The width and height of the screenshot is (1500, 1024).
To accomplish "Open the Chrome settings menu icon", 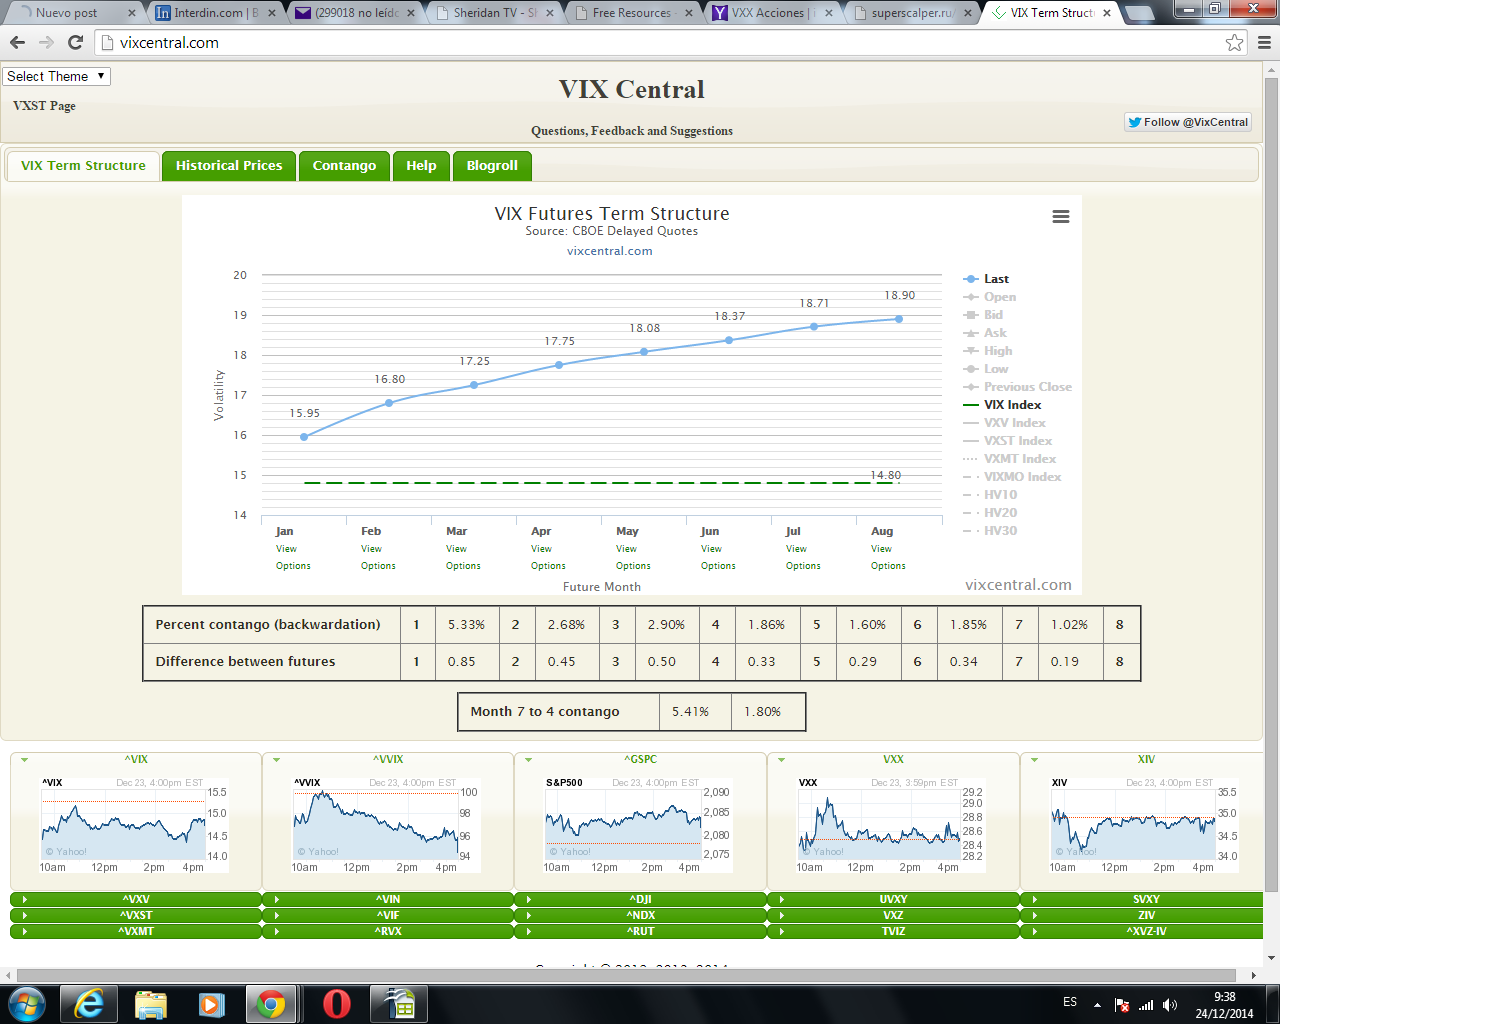I will pos(1264,42).
